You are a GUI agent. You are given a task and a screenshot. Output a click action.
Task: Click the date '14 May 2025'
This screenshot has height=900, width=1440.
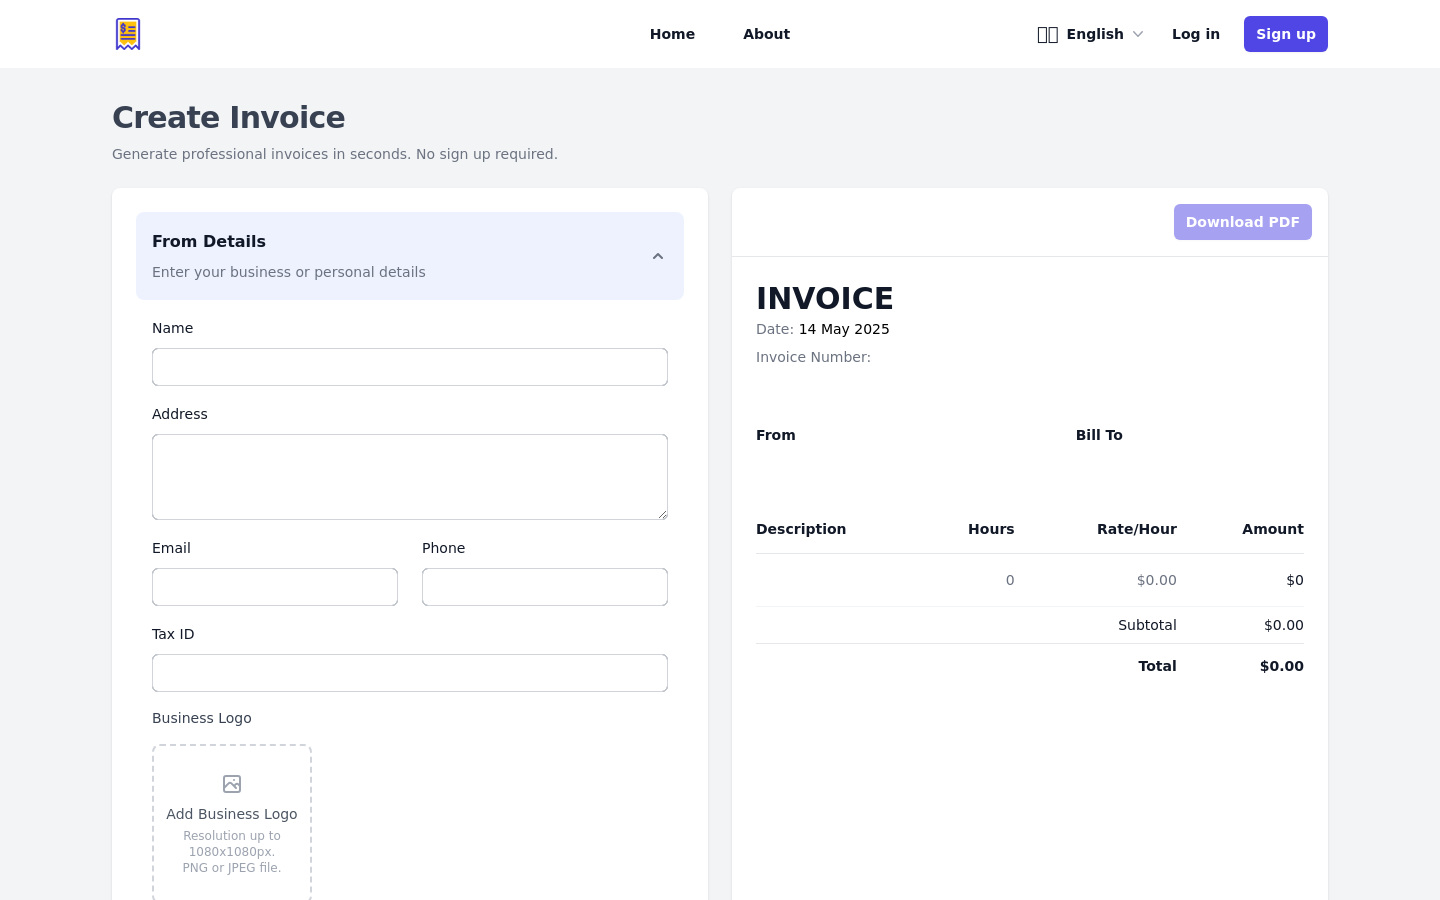pos(844,329)
